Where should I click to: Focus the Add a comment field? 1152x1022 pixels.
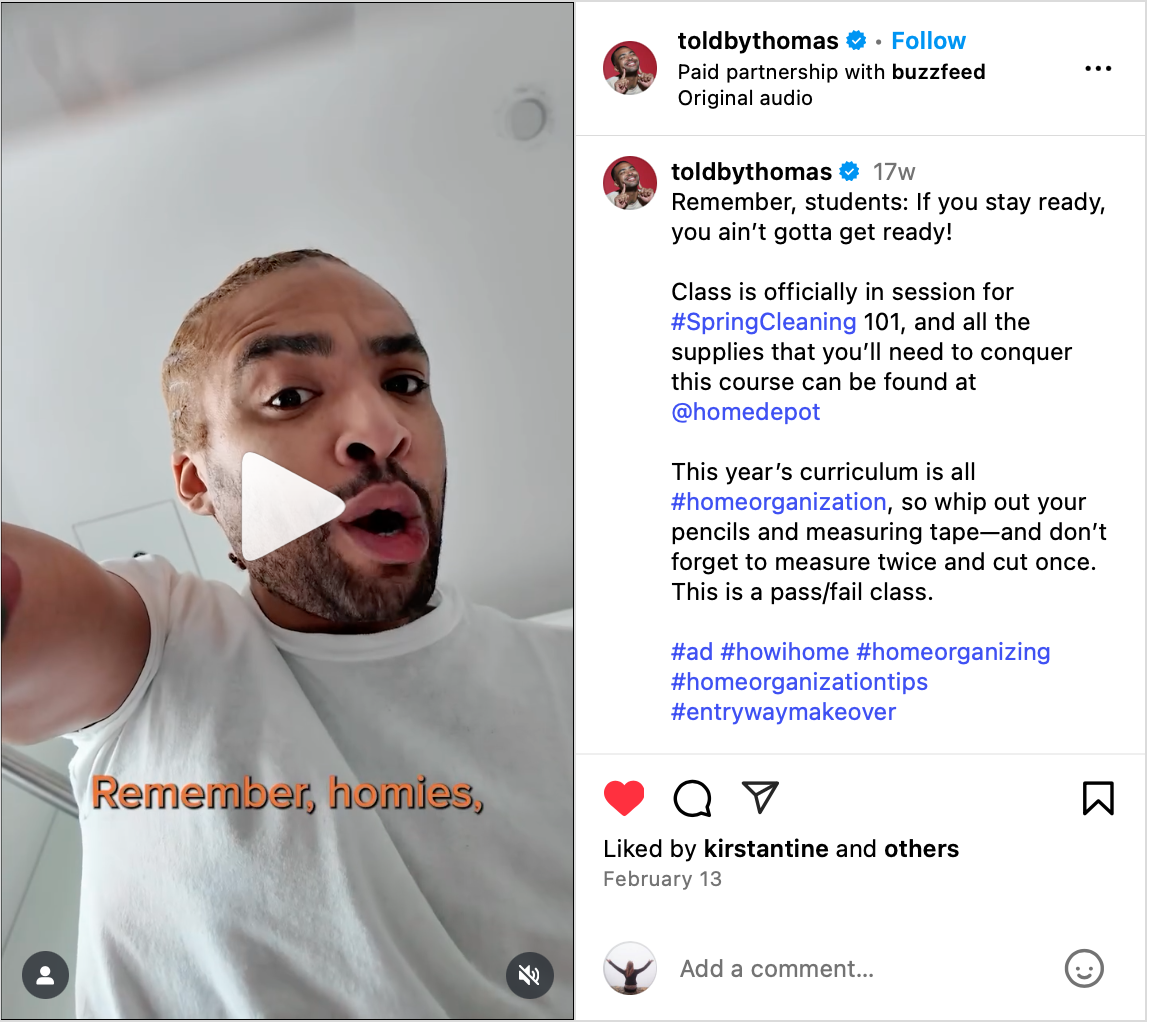(x=860, y=969)
